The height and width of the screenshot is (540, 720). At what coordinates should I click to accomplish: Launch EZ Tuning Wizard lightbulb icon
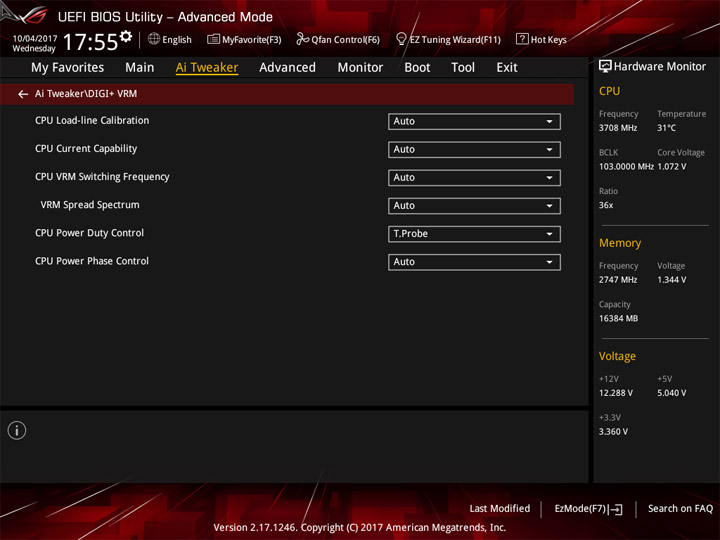click(401, 39)
